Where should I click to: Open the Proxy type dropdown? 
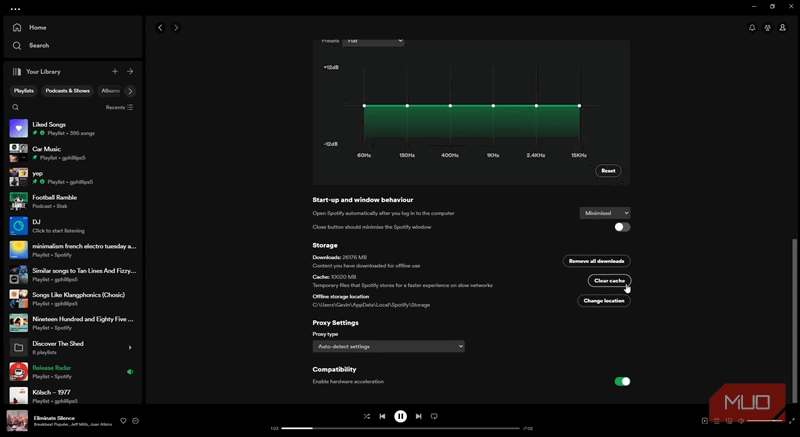point(388,346)
